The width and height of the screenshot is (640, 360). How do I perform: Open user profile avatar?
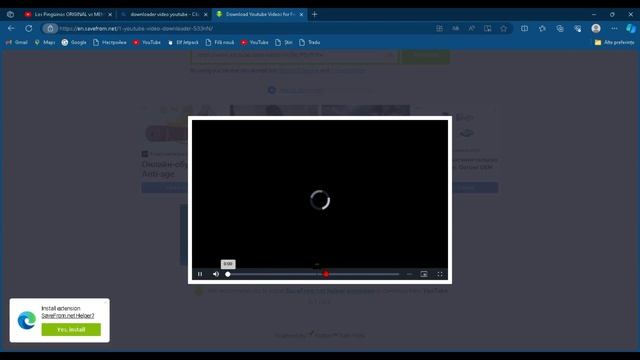tap(596, 28)
